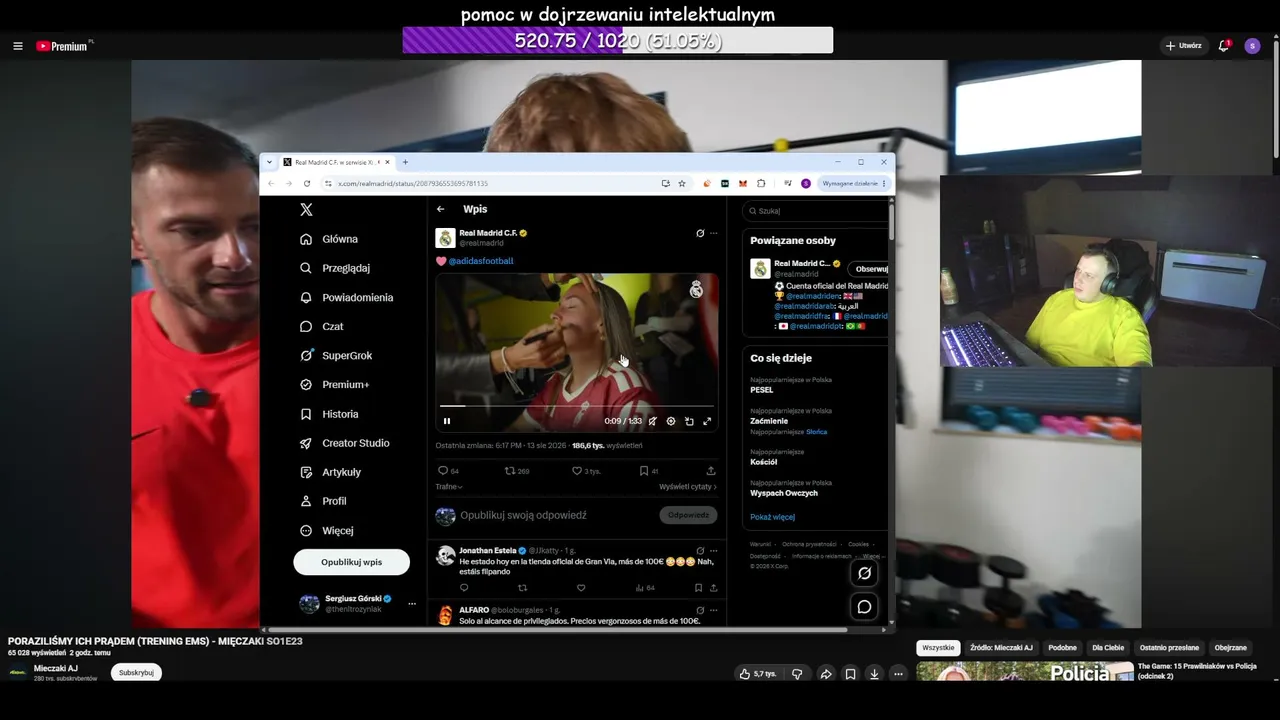Reload the page in Chrome
Image resolution: width=1280 pixels, height=720 pixels.
[307, 184]
